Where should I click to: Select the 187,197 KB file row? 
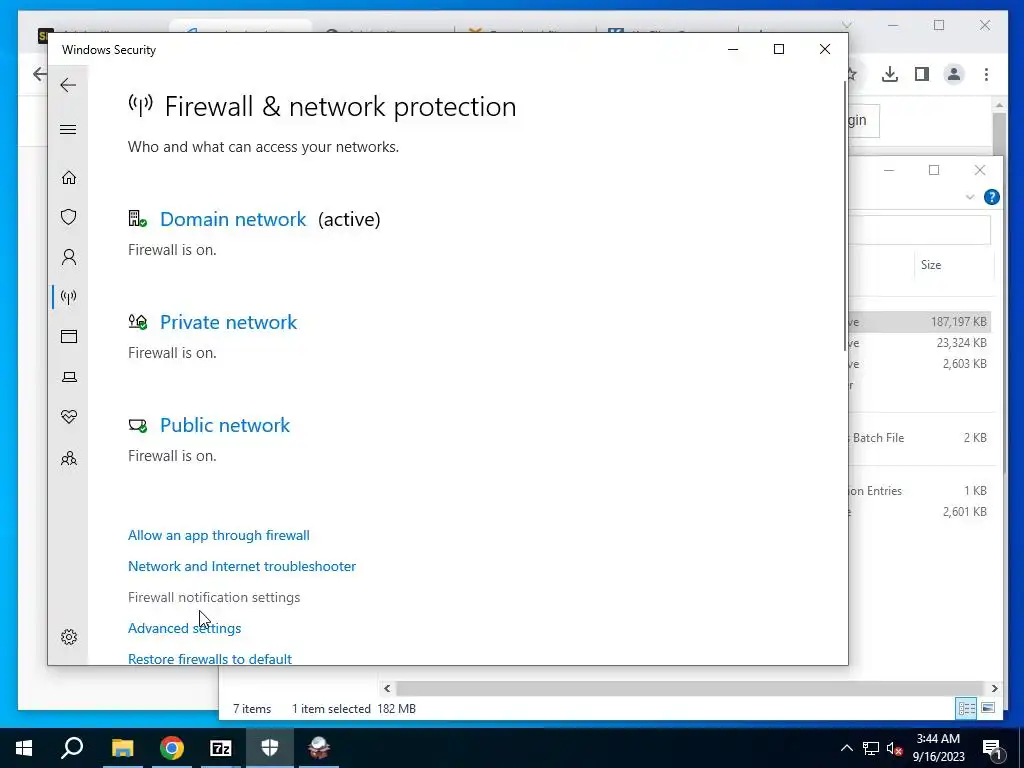click(x=920, y=321)
